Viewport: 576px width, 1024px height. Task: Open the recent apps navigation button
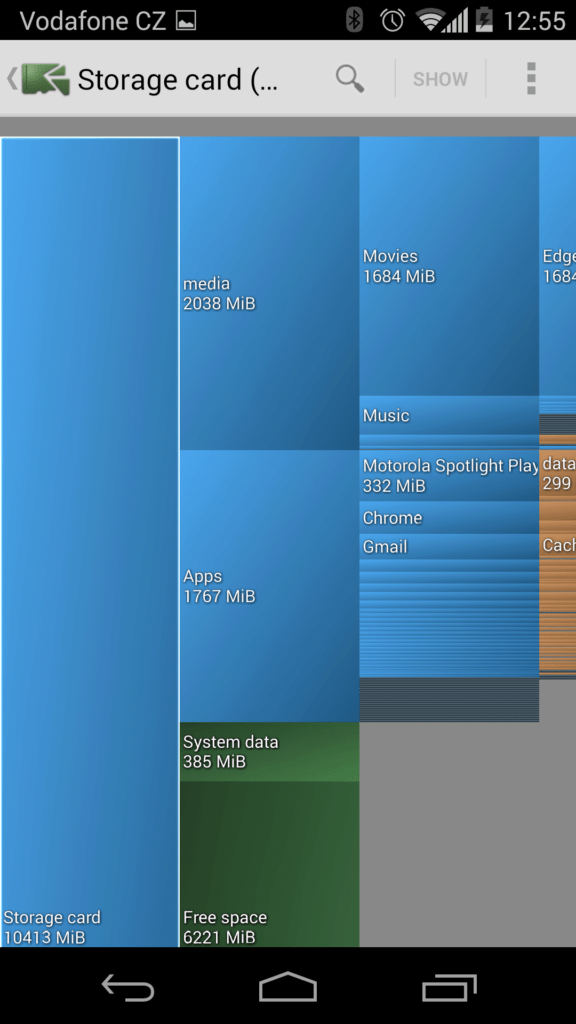tap(449, 986)
